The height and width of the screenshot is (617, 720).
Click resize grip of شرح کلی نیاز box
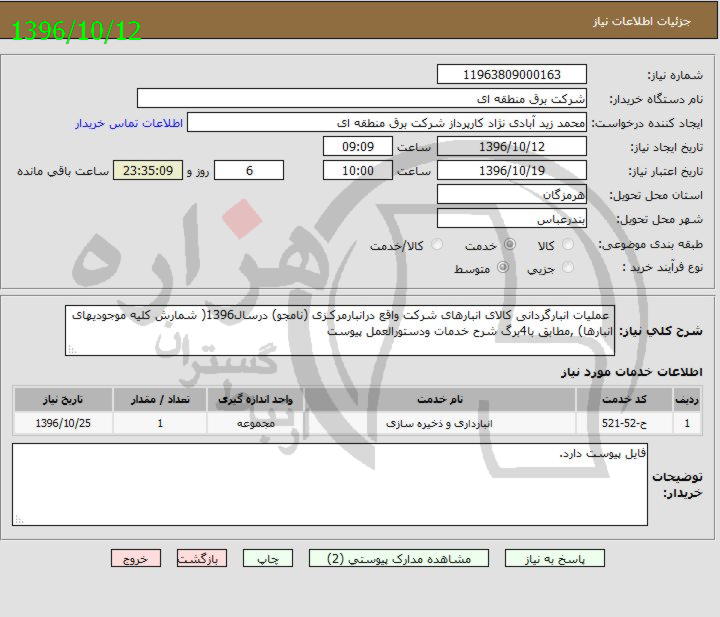[x=71, y=350]
